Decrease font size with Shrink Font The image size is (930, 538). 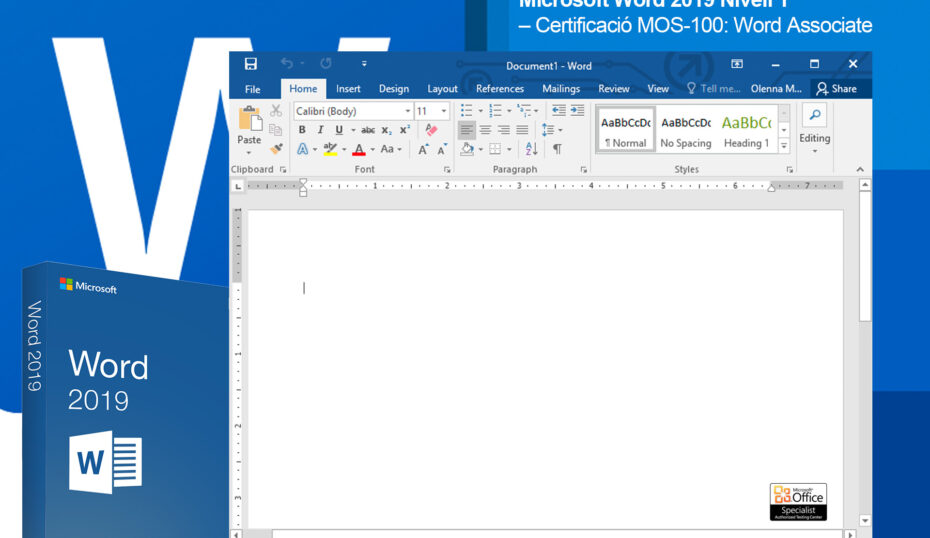click(x=442, y=149)
